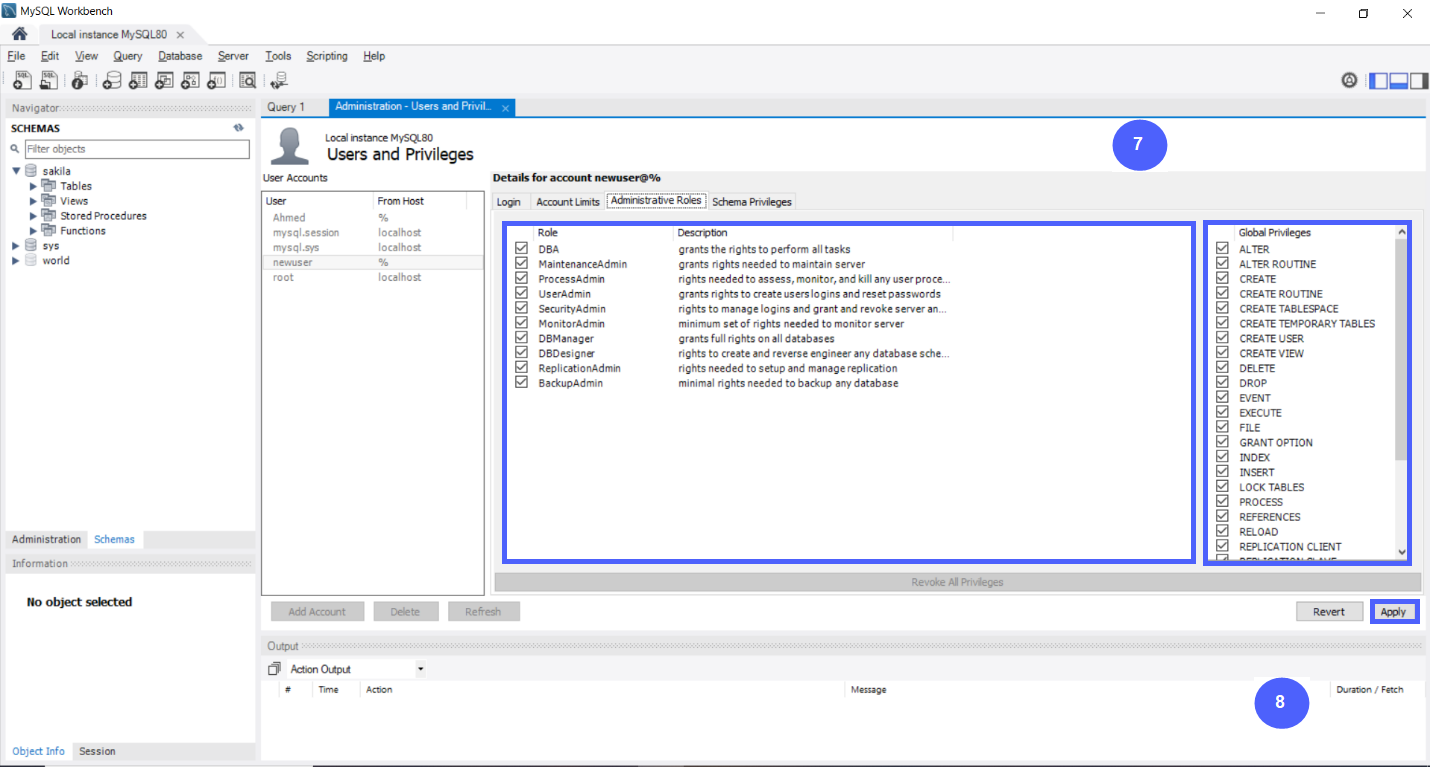Open SQL script file toolbar icon

pos(48,80)
